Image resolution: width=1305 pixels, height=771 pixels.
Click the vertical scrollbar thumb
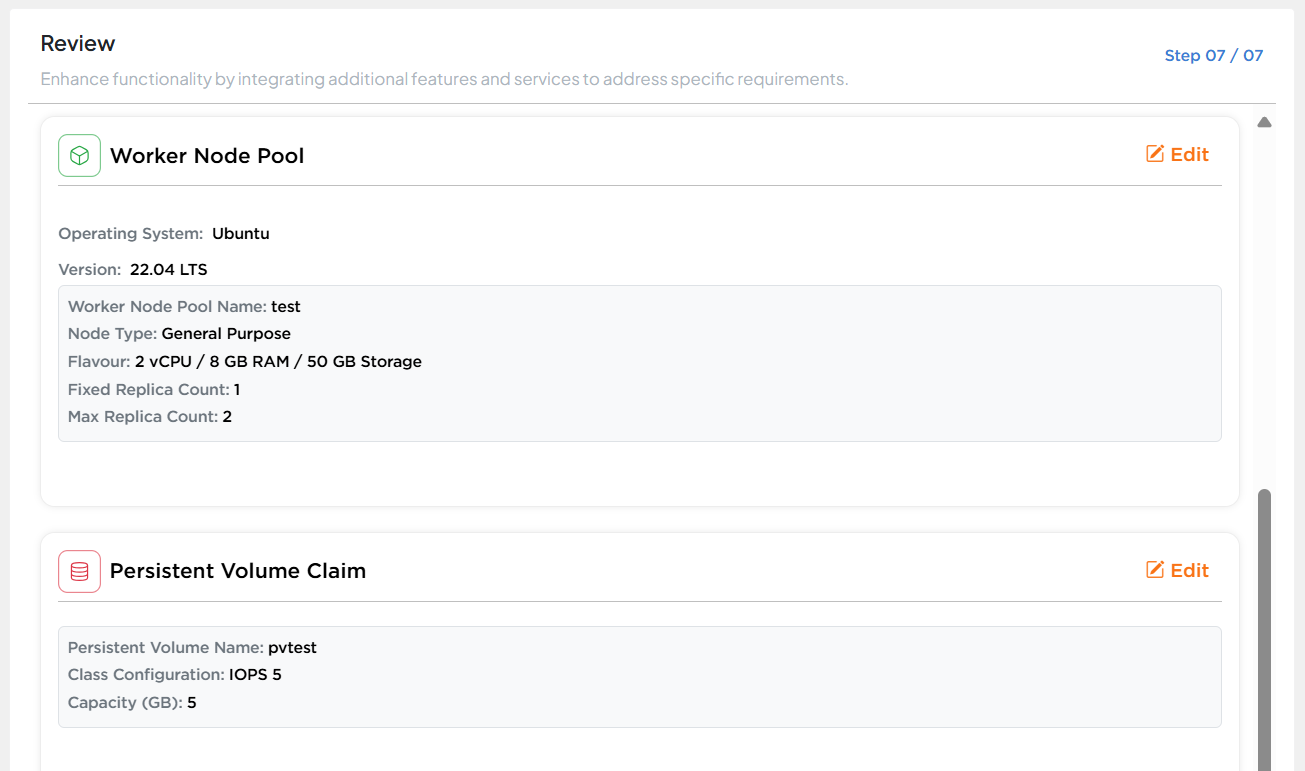pos(1264,630)
